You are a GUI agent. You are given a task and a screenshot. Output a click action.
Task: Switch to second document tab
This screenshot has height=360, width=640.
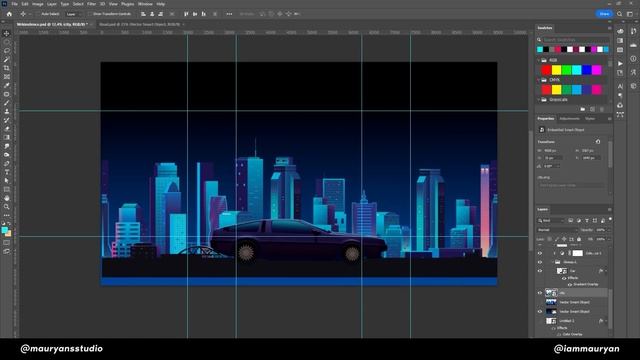tap(139, 24)
